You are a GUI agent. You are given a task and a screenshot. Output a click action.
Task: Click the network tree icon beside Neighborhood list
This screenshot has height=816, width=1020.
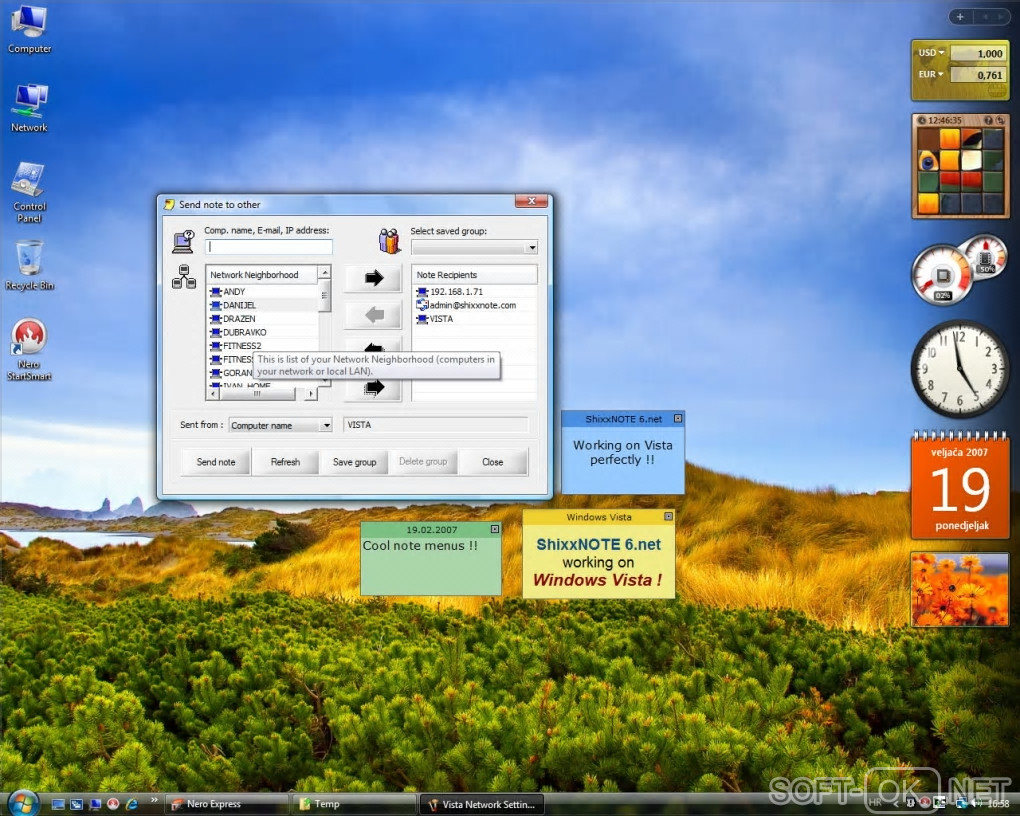183,277
